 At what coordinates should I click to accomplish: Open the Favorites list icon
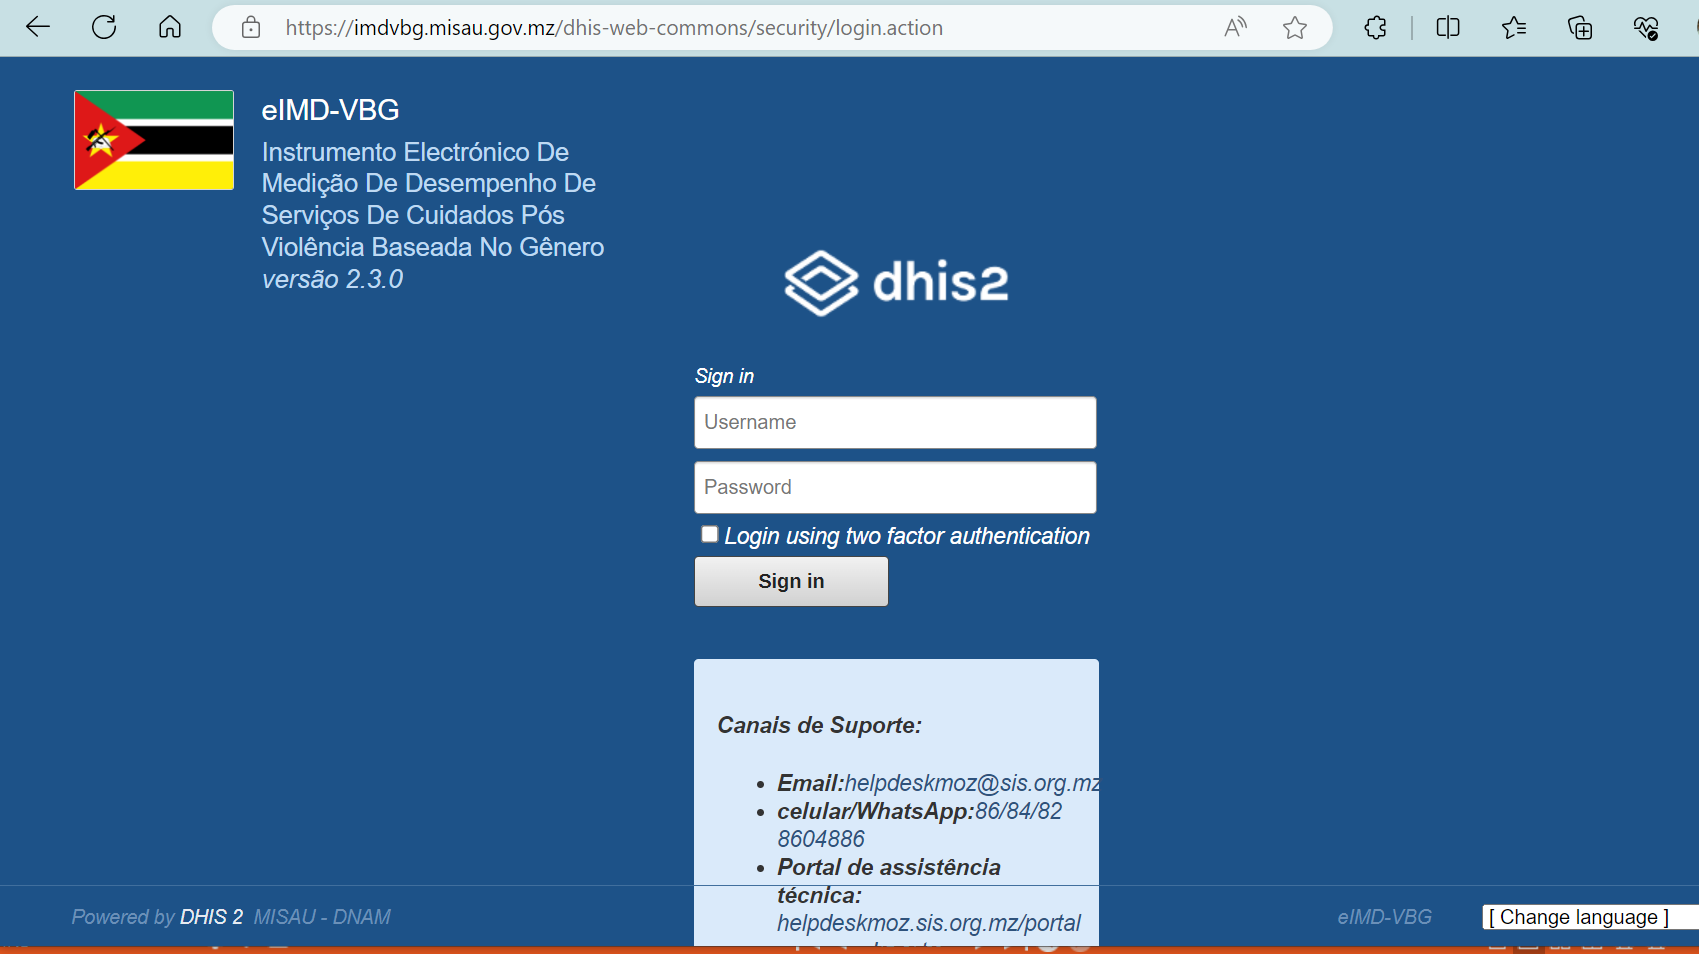(1513, 28)
